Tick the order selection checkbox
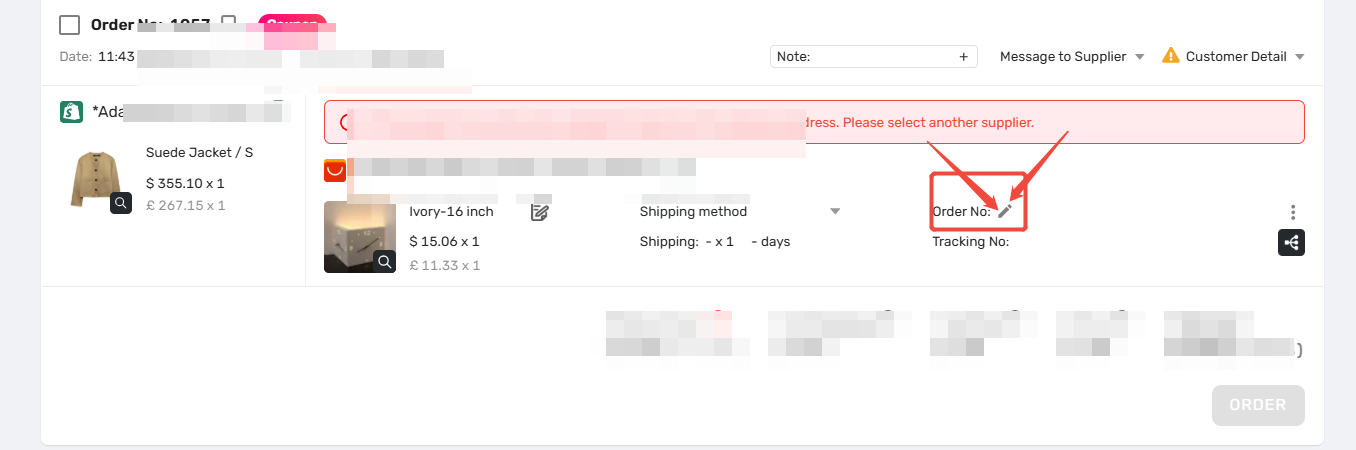This screenshot has width=1356, height=450. 69,25
